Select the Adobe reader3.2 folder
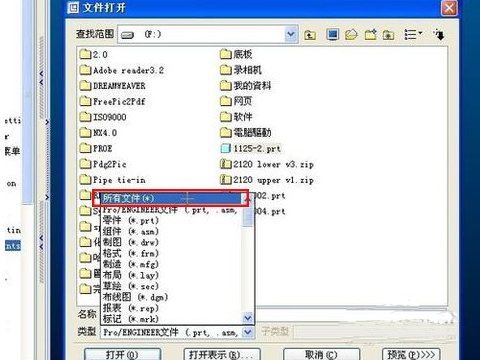This screenshot has height=360, width=480. coord(122,70)
